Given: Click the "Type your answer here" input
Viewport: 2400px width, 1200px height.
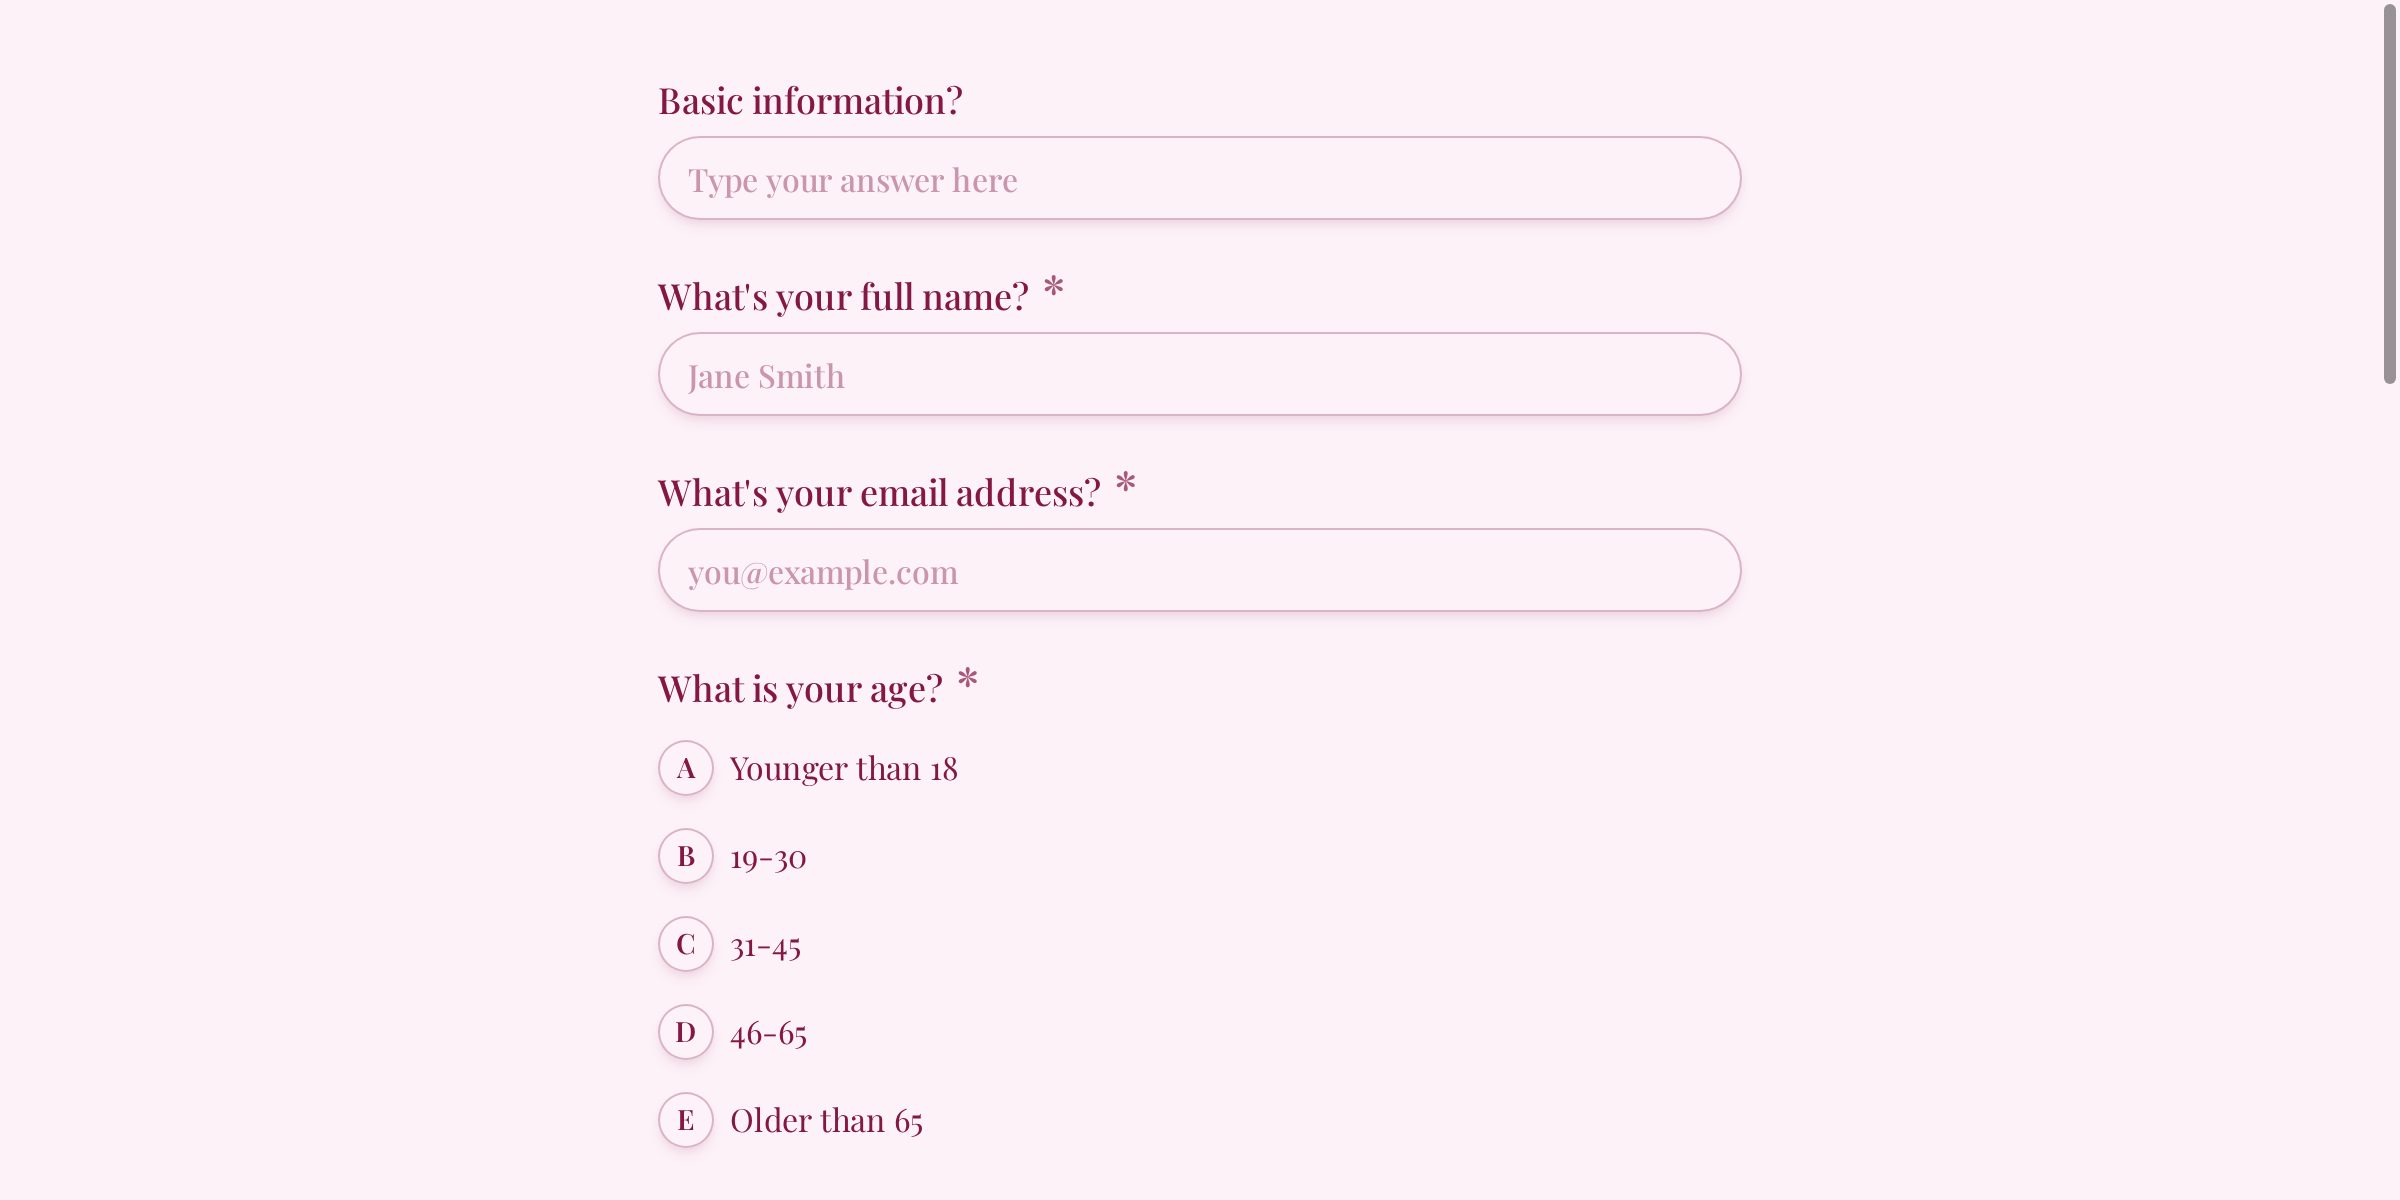Looking at the screenshot, I should [1199, 179].
